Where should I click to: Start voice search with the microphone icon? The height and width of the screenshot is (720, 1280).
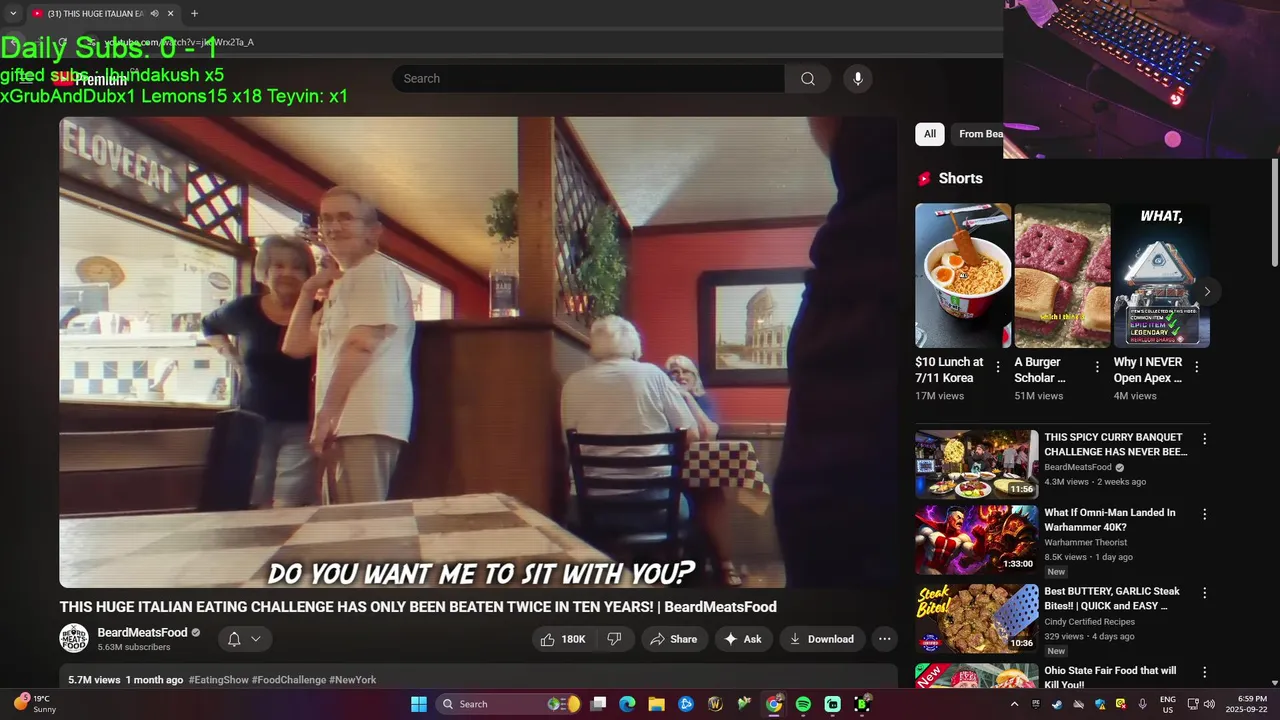pos(857,79)
